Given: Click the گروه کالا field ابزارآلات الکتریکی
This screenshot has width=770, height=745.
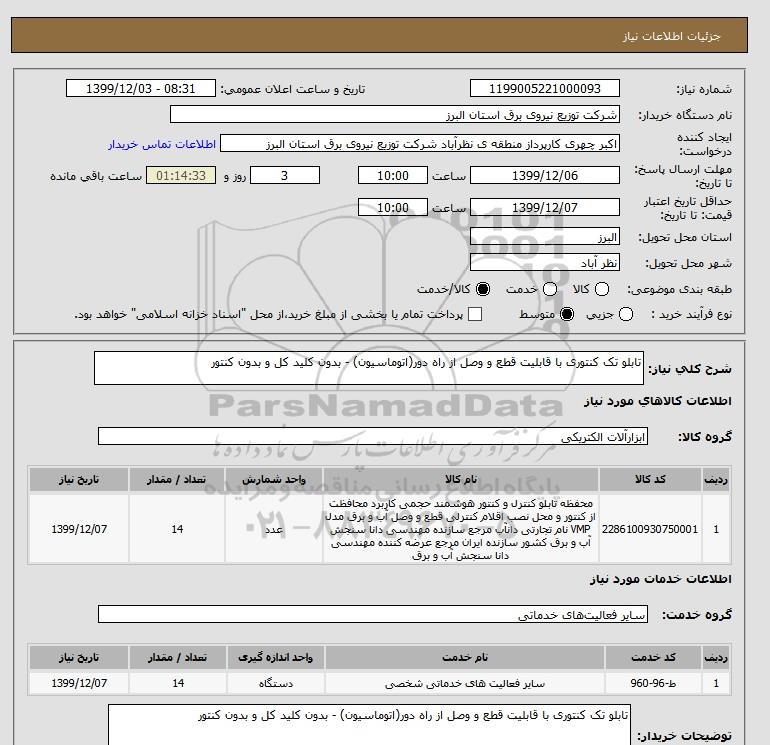Looking at the screenshot, I should [x=373, y=436].
